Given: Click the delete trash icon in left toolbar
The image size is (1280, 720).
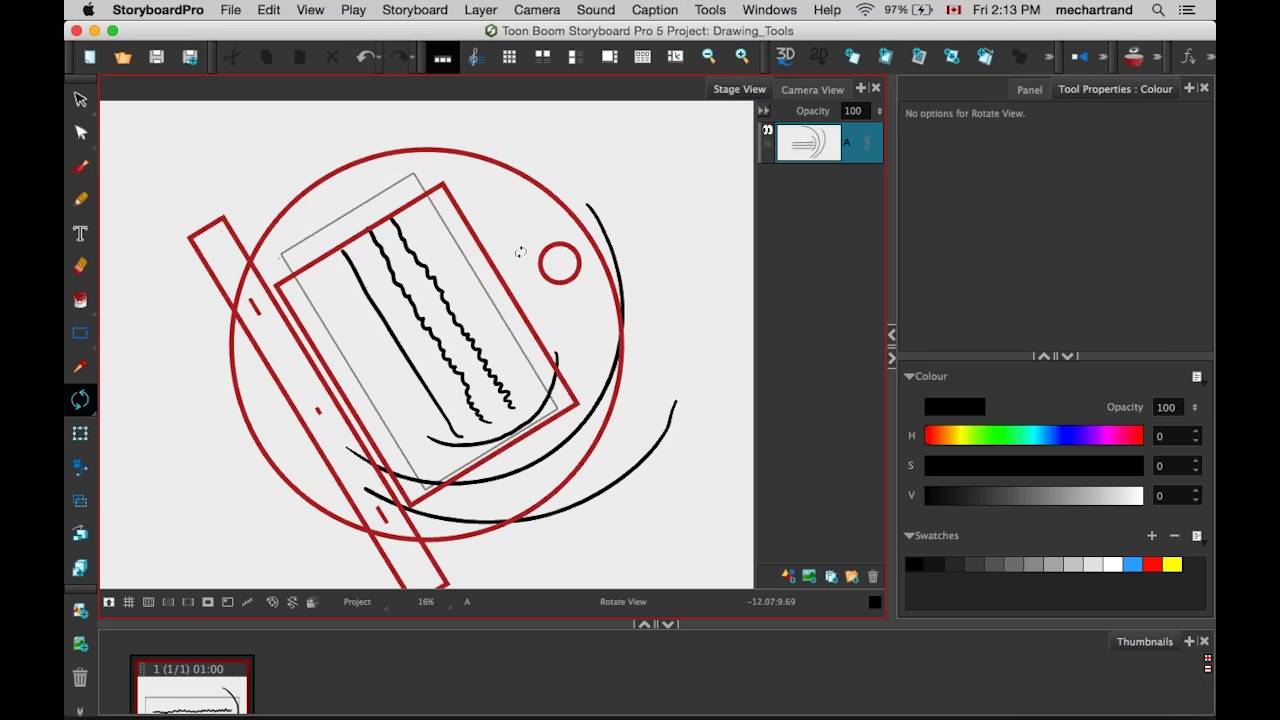Looking at the screenshot, I should point(80,678).
